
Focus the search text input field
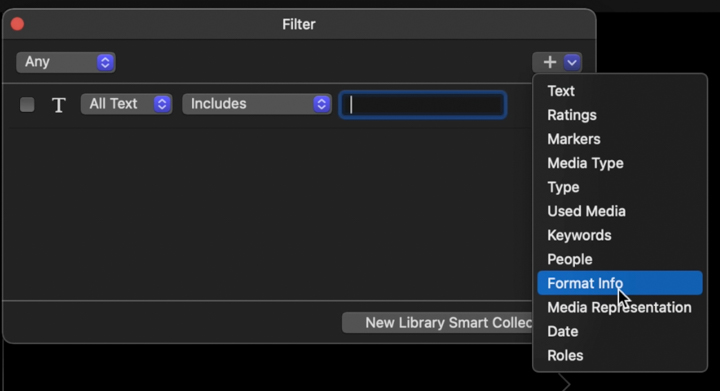click(422, 105)
